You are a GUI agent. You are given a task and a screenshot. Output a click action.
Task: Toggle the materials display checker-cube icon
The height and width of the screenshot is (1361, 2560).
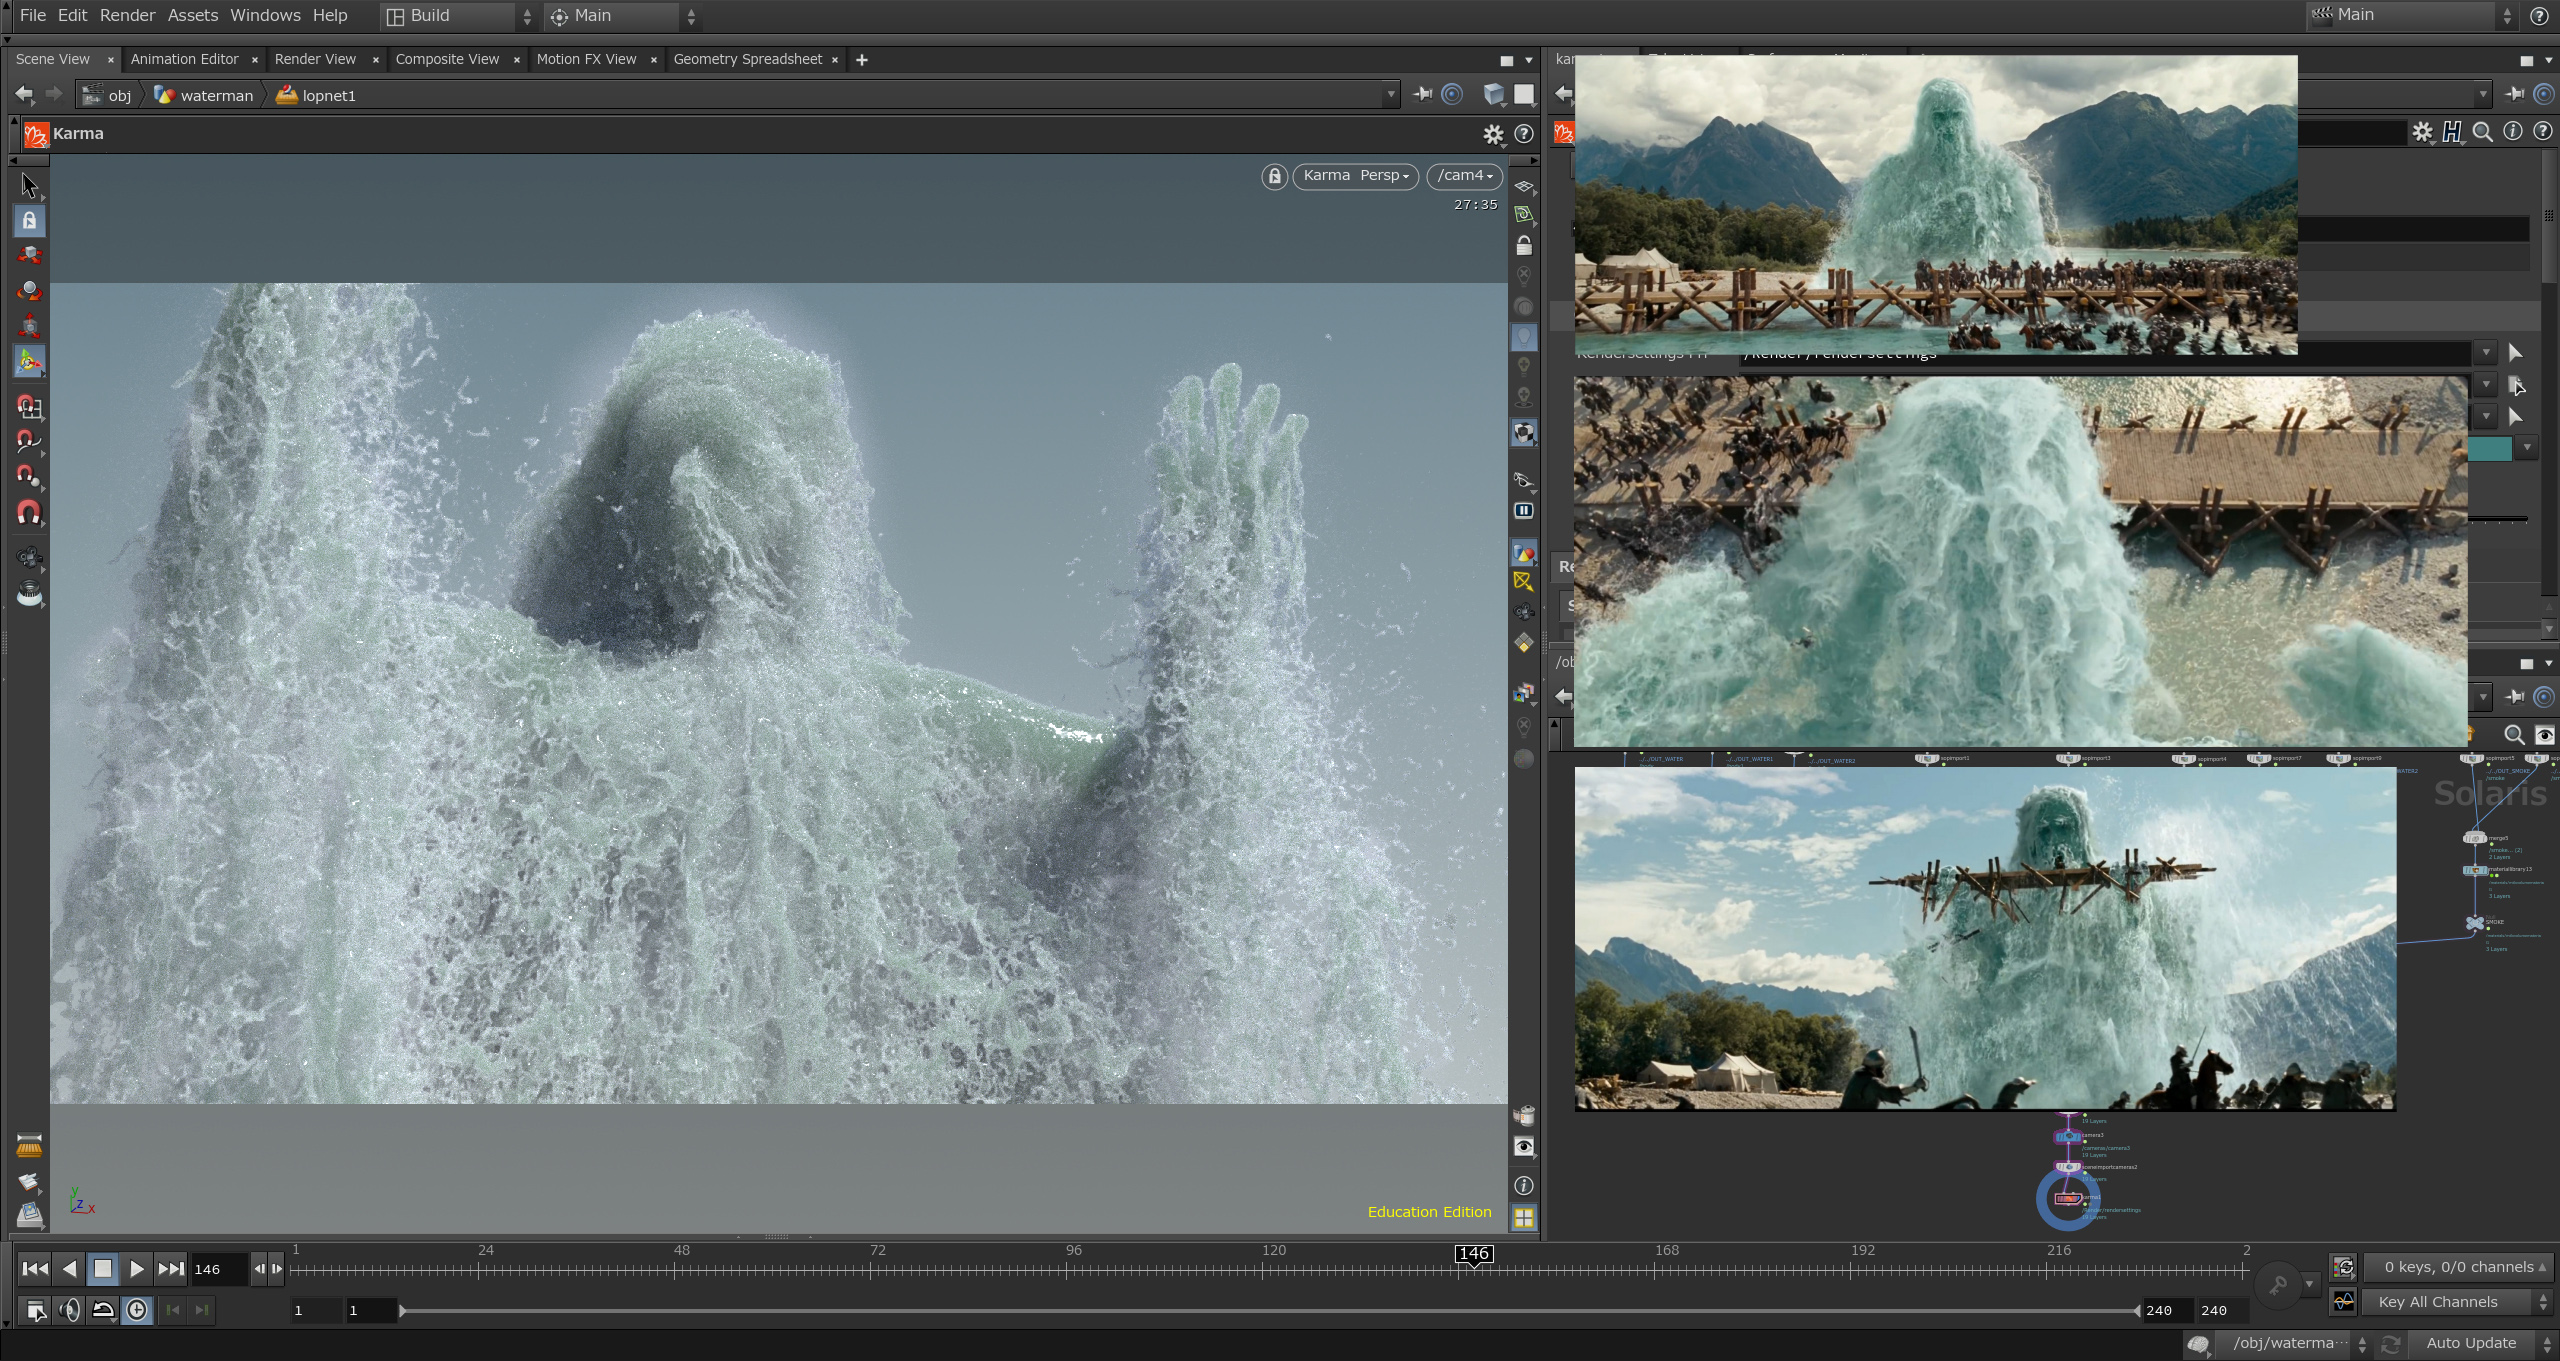click(x=1523, y=433)
